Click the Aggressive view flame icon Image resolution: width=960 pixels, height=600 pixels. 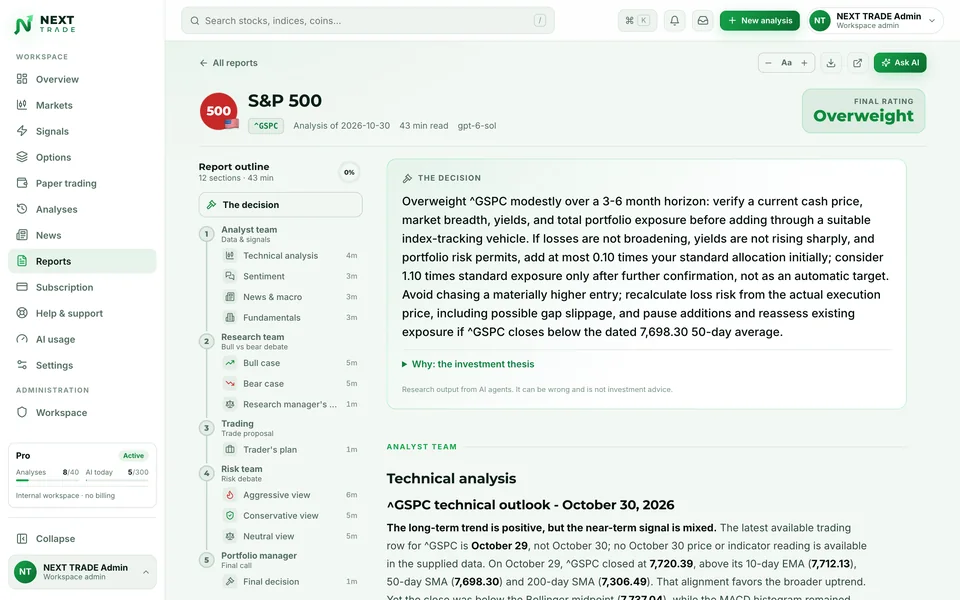click(x=230, y=495)
